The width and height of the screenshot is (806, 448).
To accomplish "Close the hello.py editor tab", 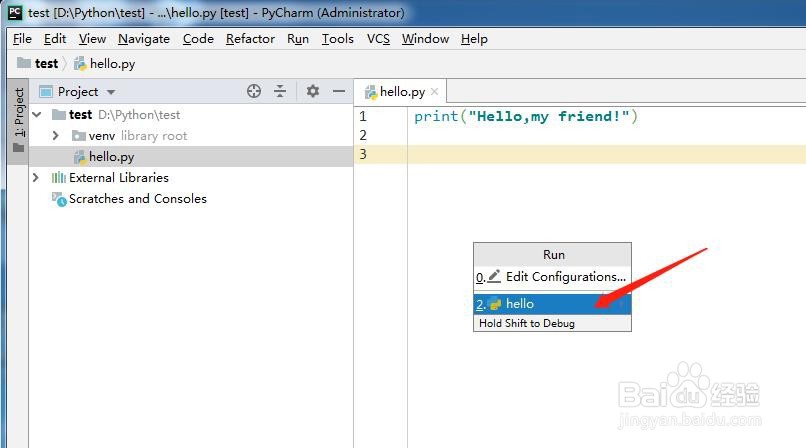I will 434,91.
